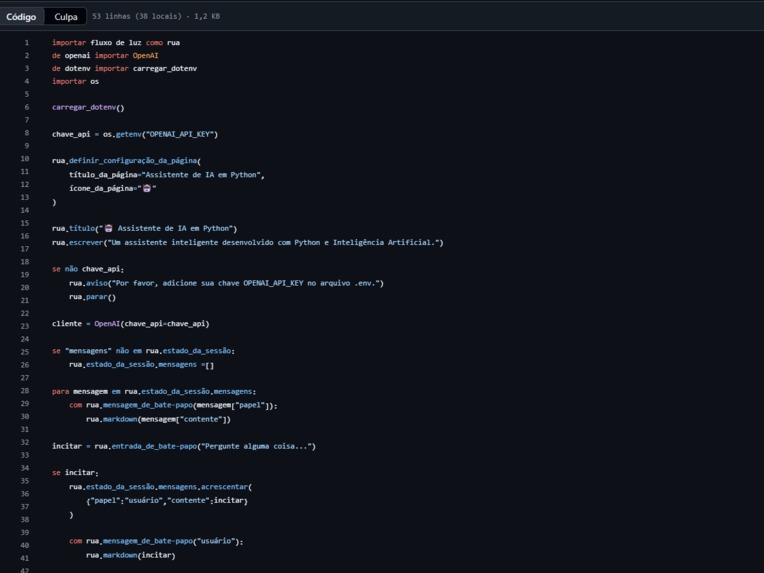
Task: Select line number 10
Action: (25, 159)
